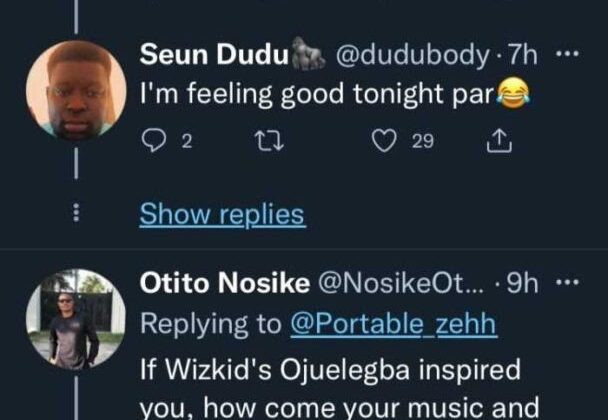608x420 pixels.
Task: Retweet Seun Dudu's tweet
Action: [x=261, y=143]
